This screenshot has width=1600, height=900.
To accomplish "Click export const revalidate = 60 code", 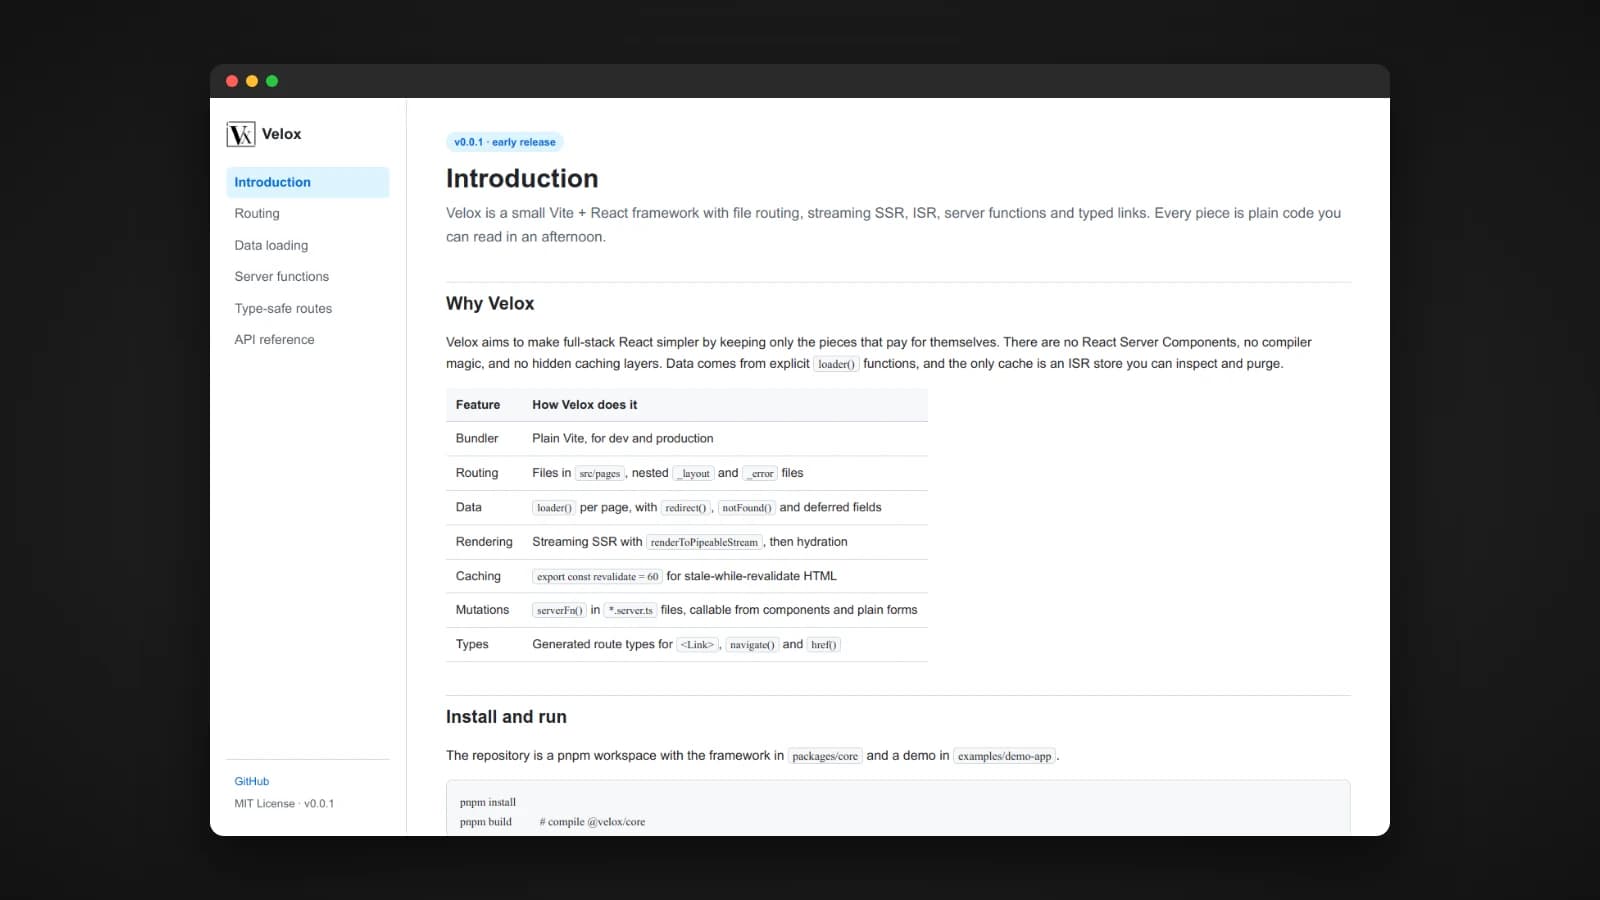I will click(597, 577).
